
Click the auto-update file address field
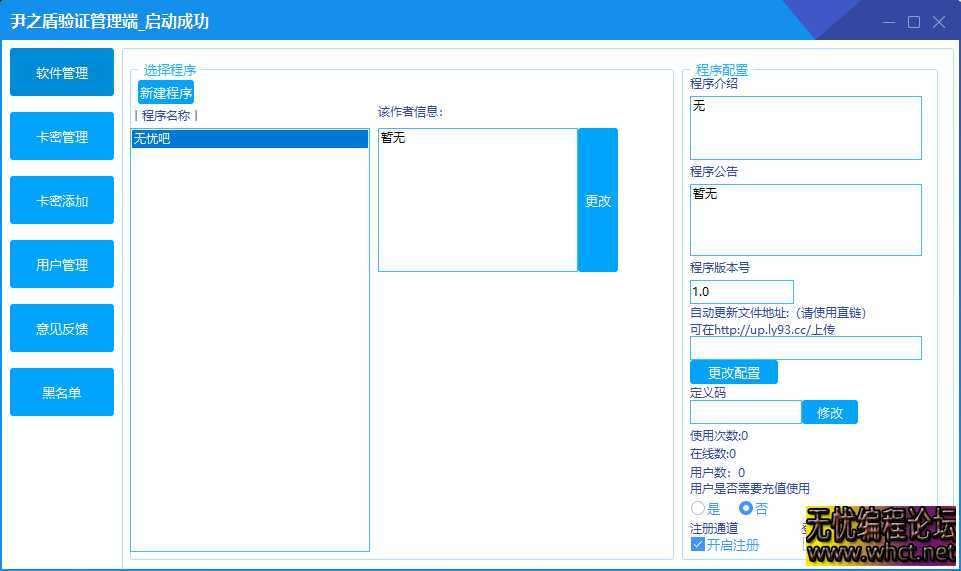click(x=805, y=348)
